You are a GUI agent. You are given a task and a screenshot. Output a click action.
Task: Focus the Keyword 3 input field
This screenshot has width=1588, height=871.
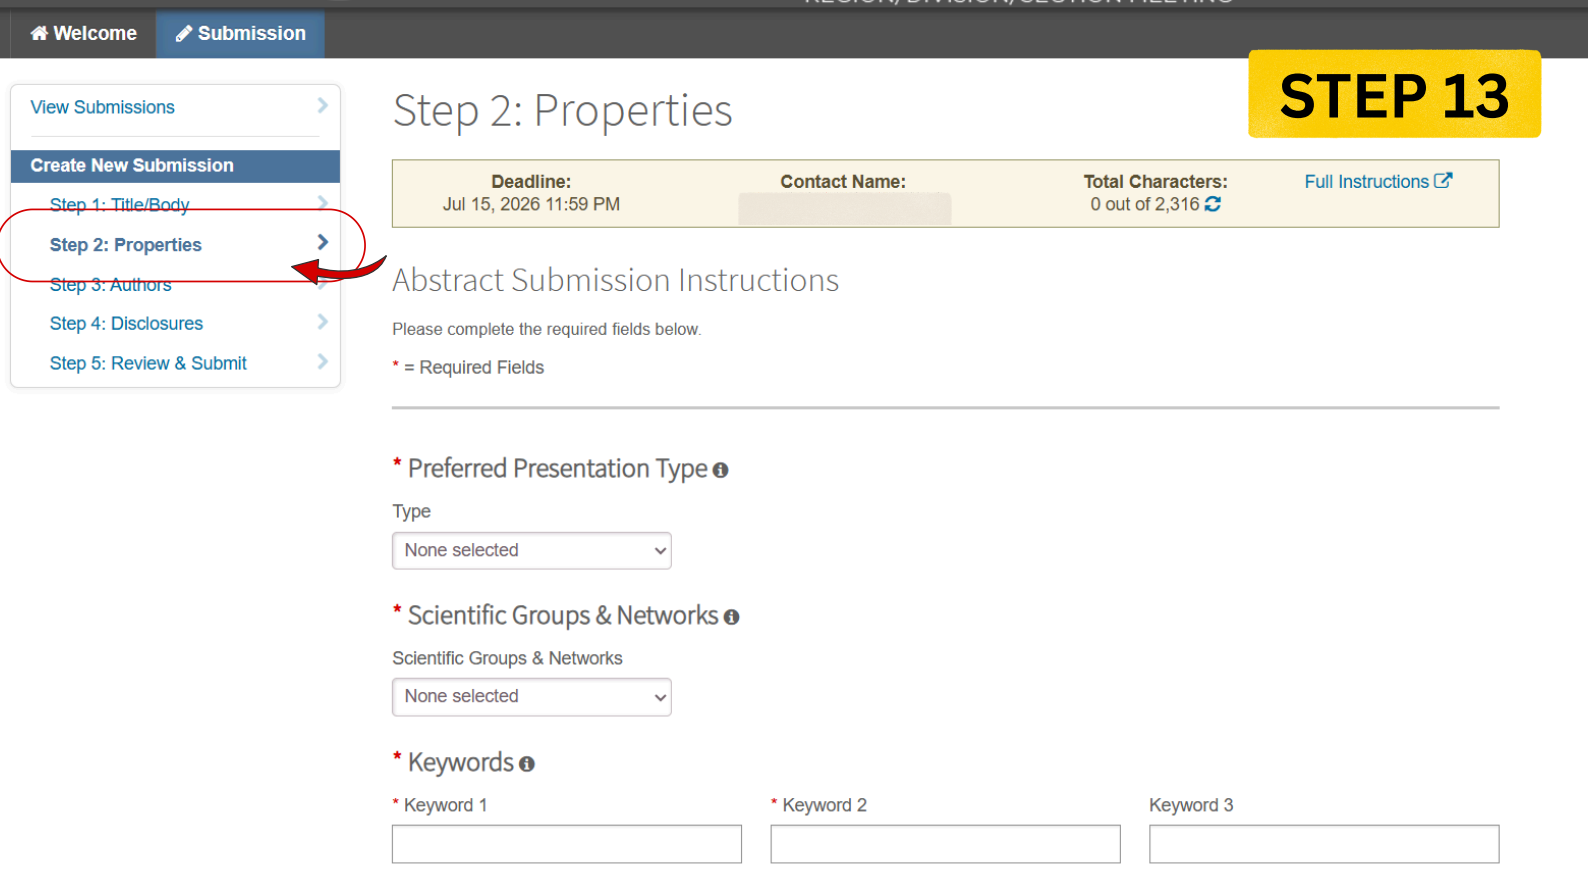(1324, 844)
